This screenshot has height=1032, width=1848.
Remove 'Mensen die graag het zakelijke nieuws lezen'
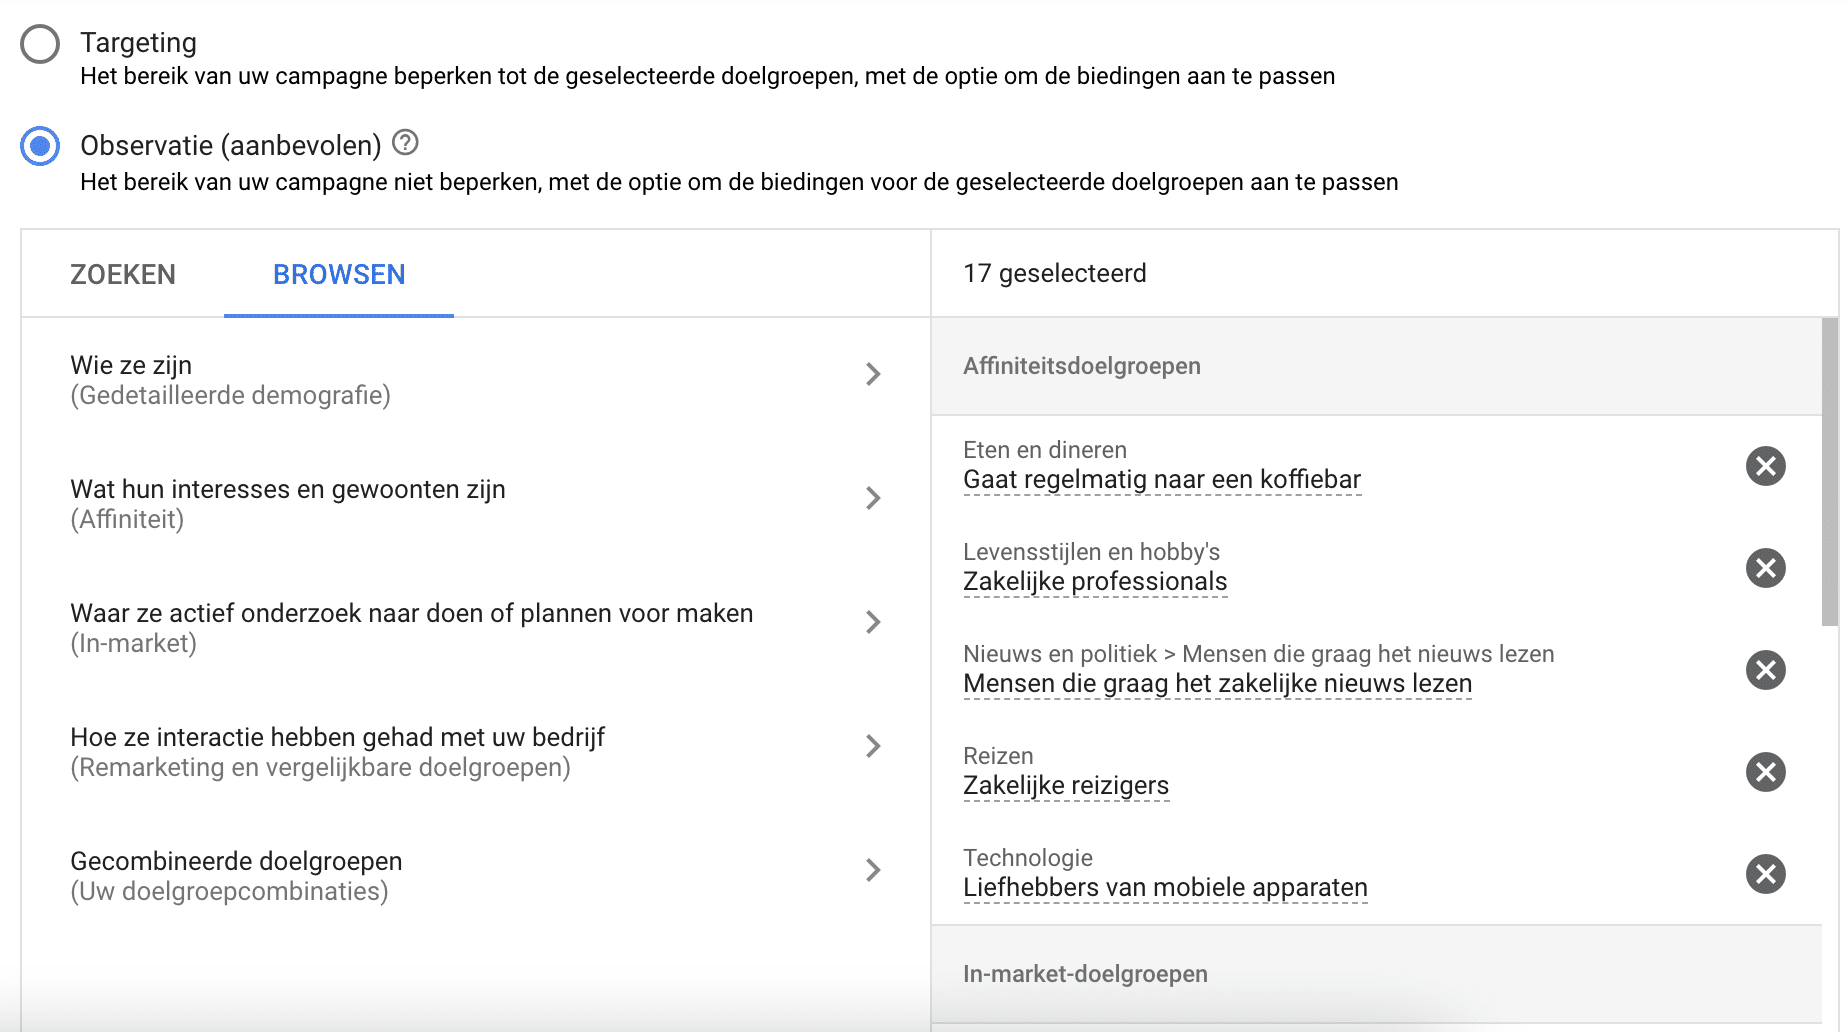[x=1766, y=670]
